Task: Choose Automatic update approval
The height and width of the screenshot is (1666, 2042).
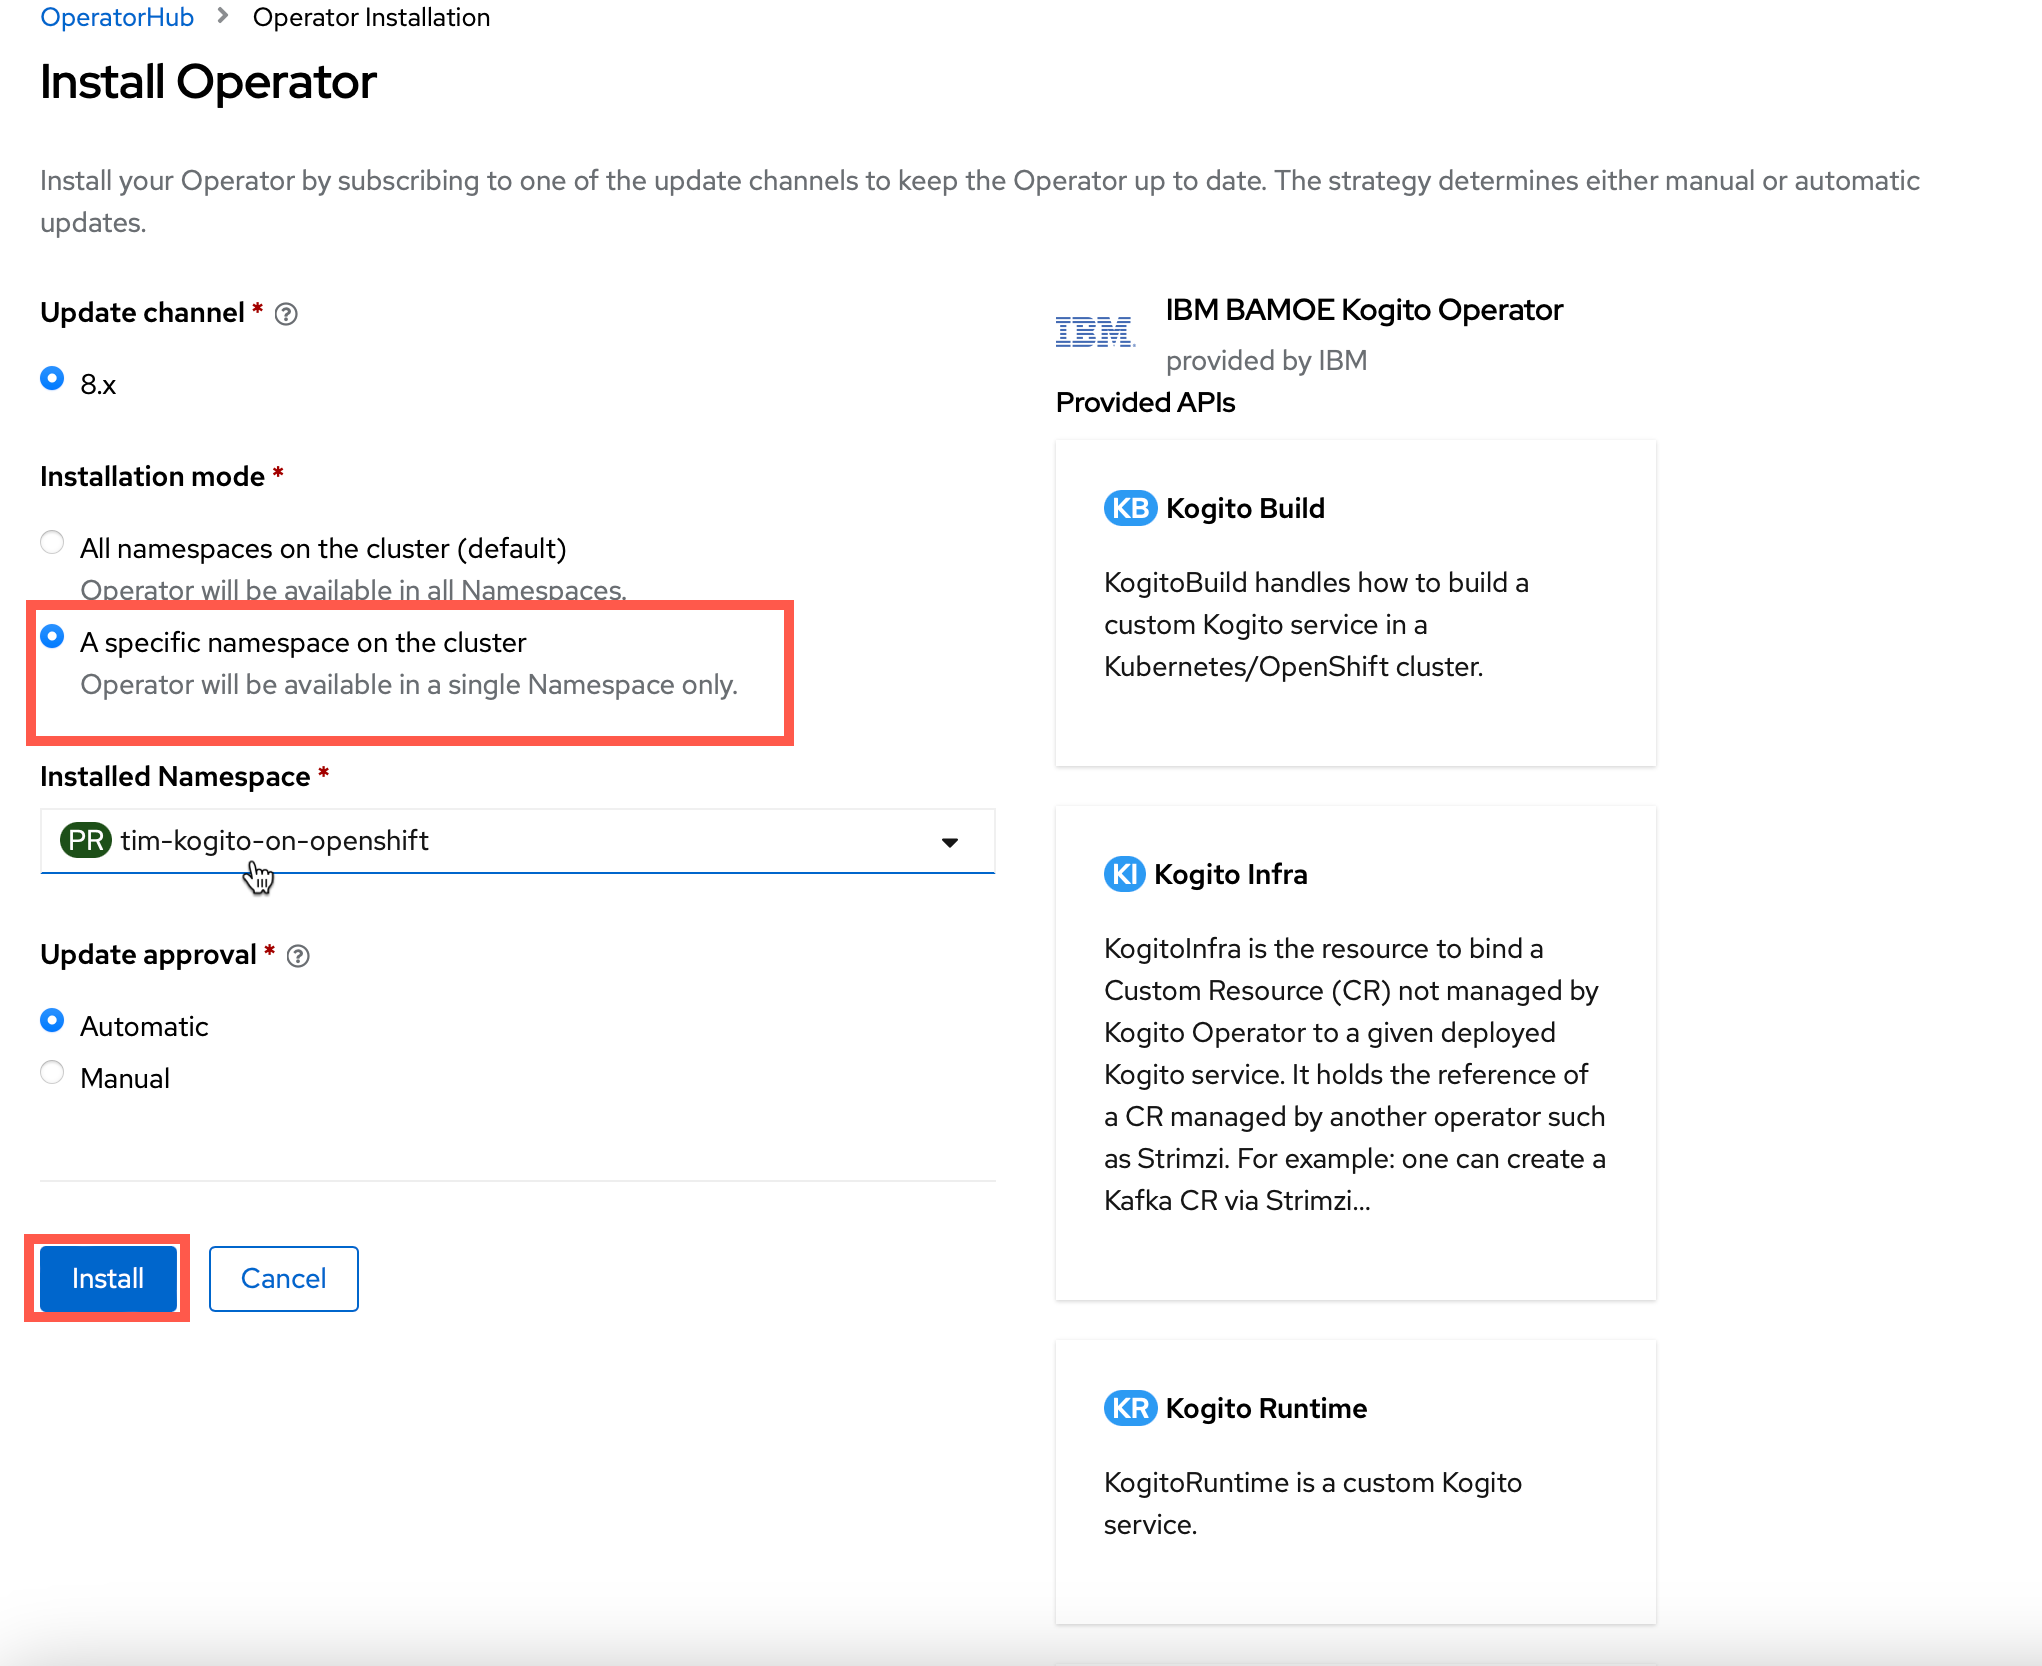Action: coord(52,1021)
